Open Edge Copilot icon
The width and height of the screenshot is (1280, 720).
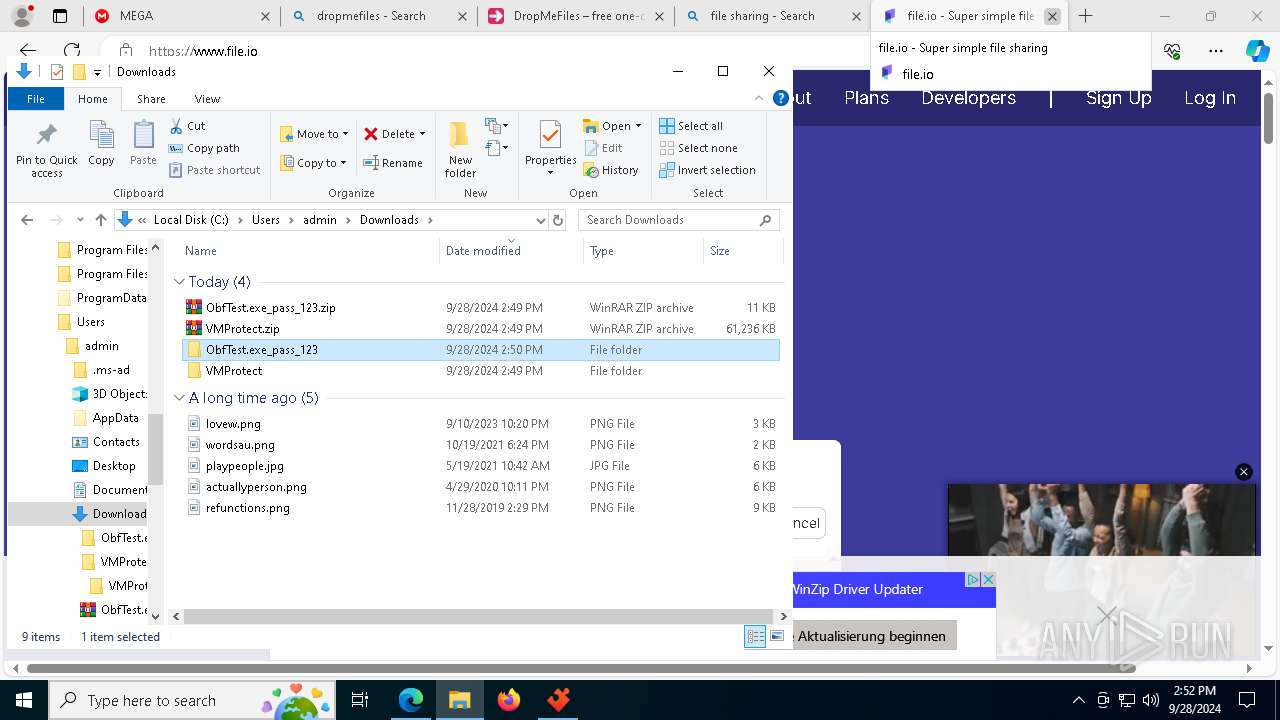pyautogui.click(x=1257, y=51)
